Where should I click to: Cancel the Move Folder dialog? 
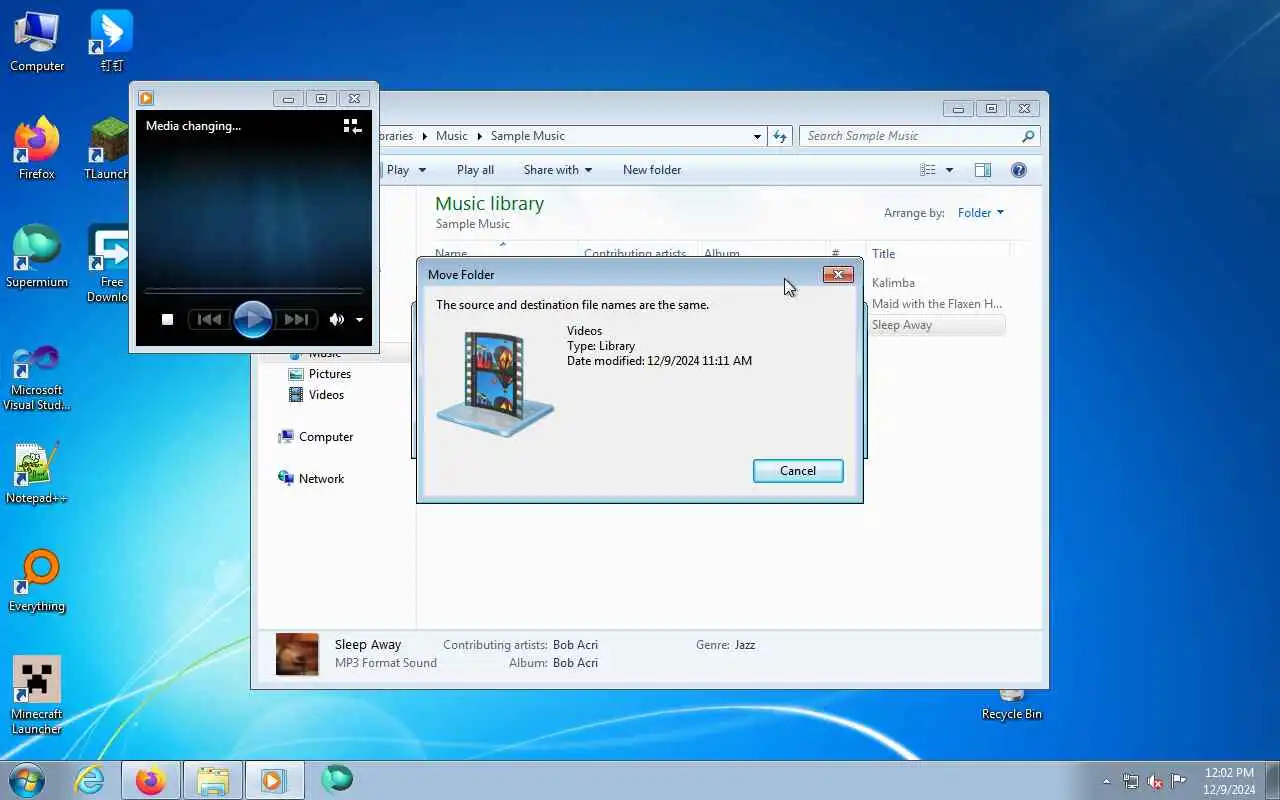(x=798, y=471)
